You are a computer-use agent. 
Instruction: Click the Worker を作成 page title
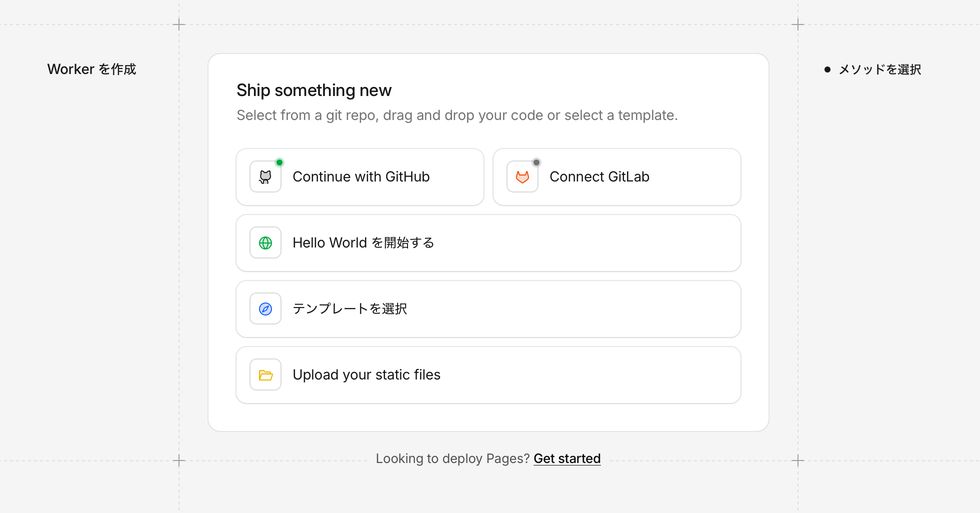91,70
